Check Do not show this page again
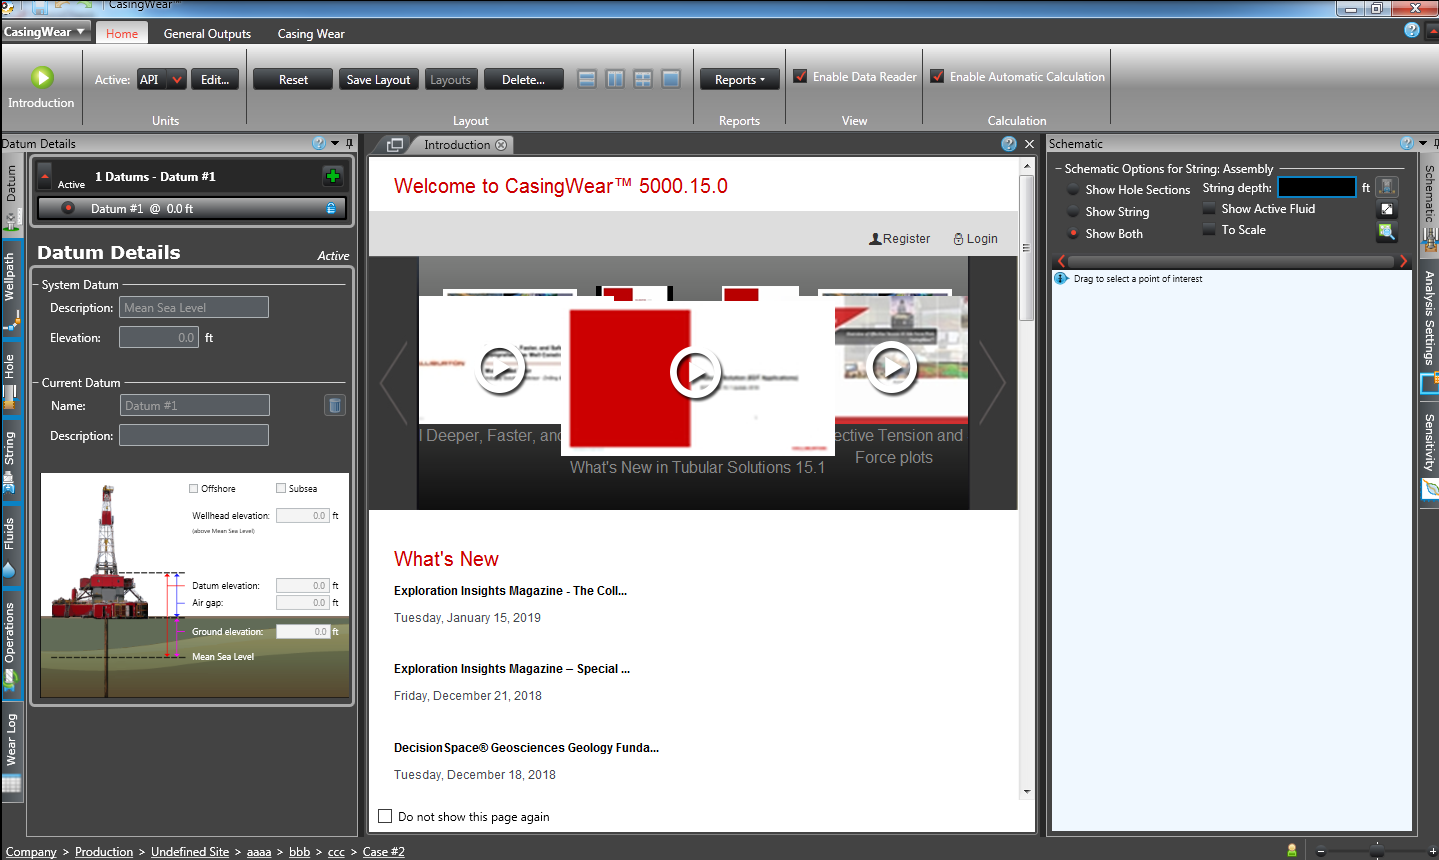The image size is (1439, 860). click(x=385, y=816)
